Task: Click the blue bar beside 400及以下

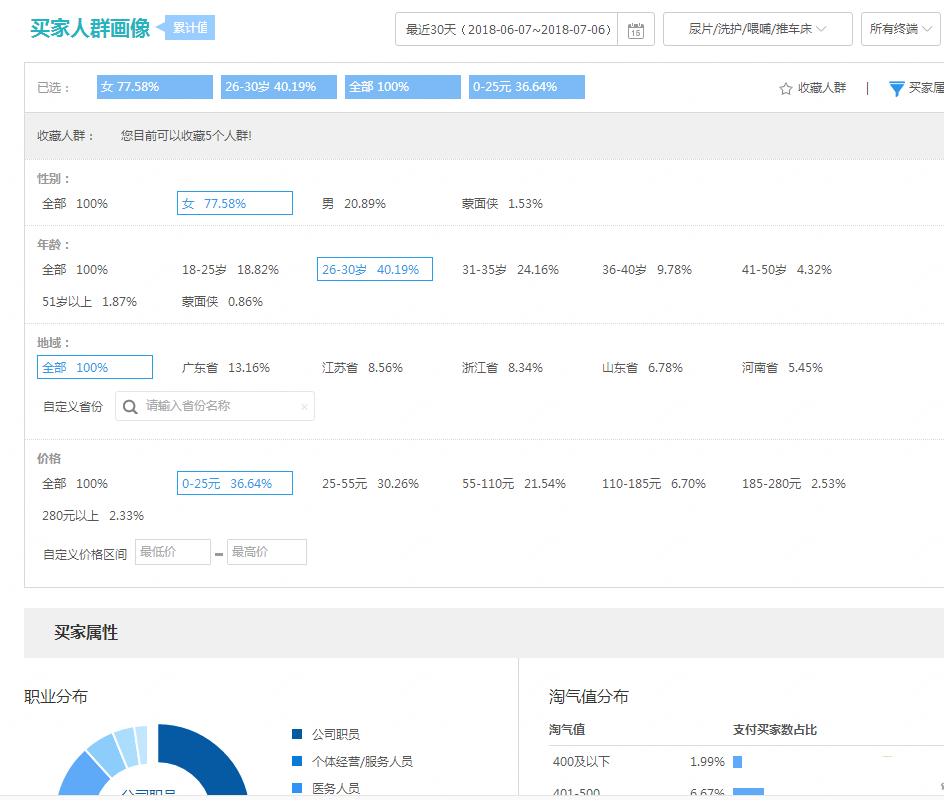Action: tap(736, 761)
